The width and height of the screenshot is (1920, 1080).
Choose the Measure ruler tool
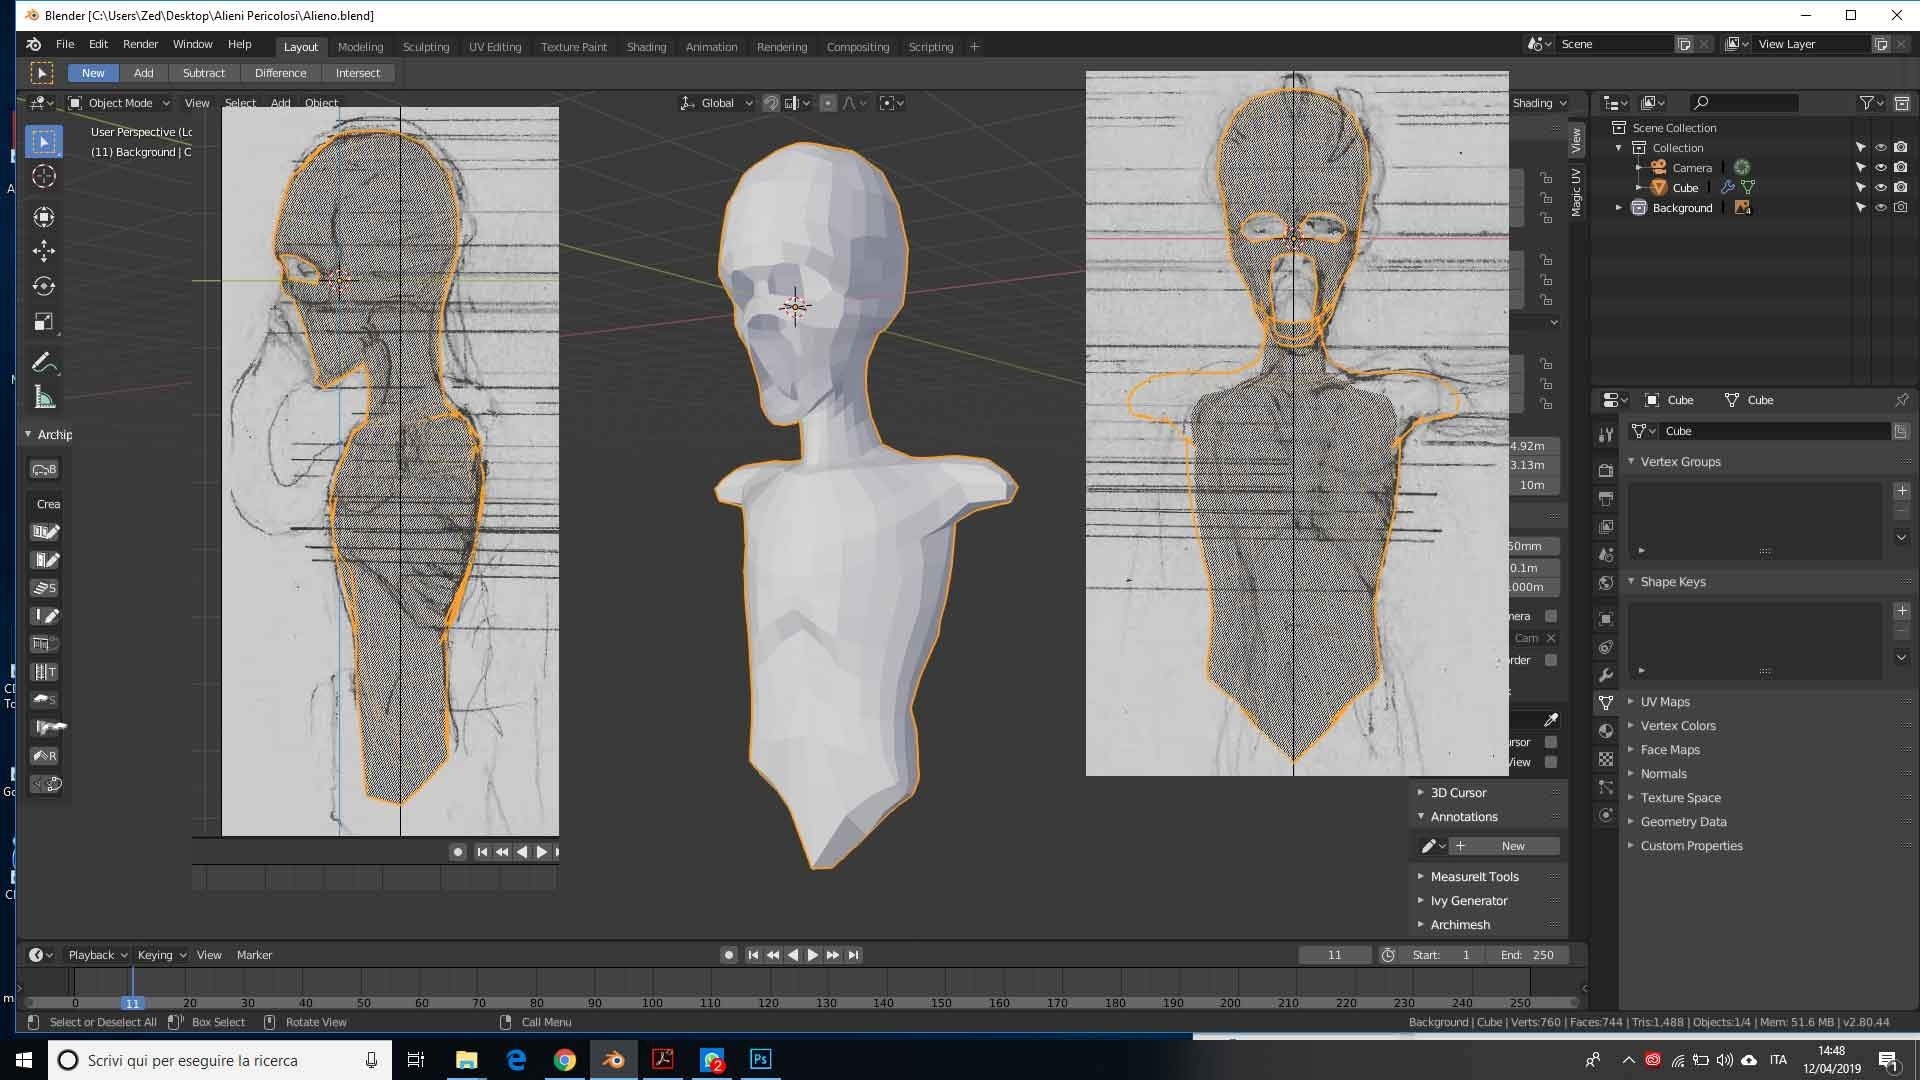click(44, 398)
